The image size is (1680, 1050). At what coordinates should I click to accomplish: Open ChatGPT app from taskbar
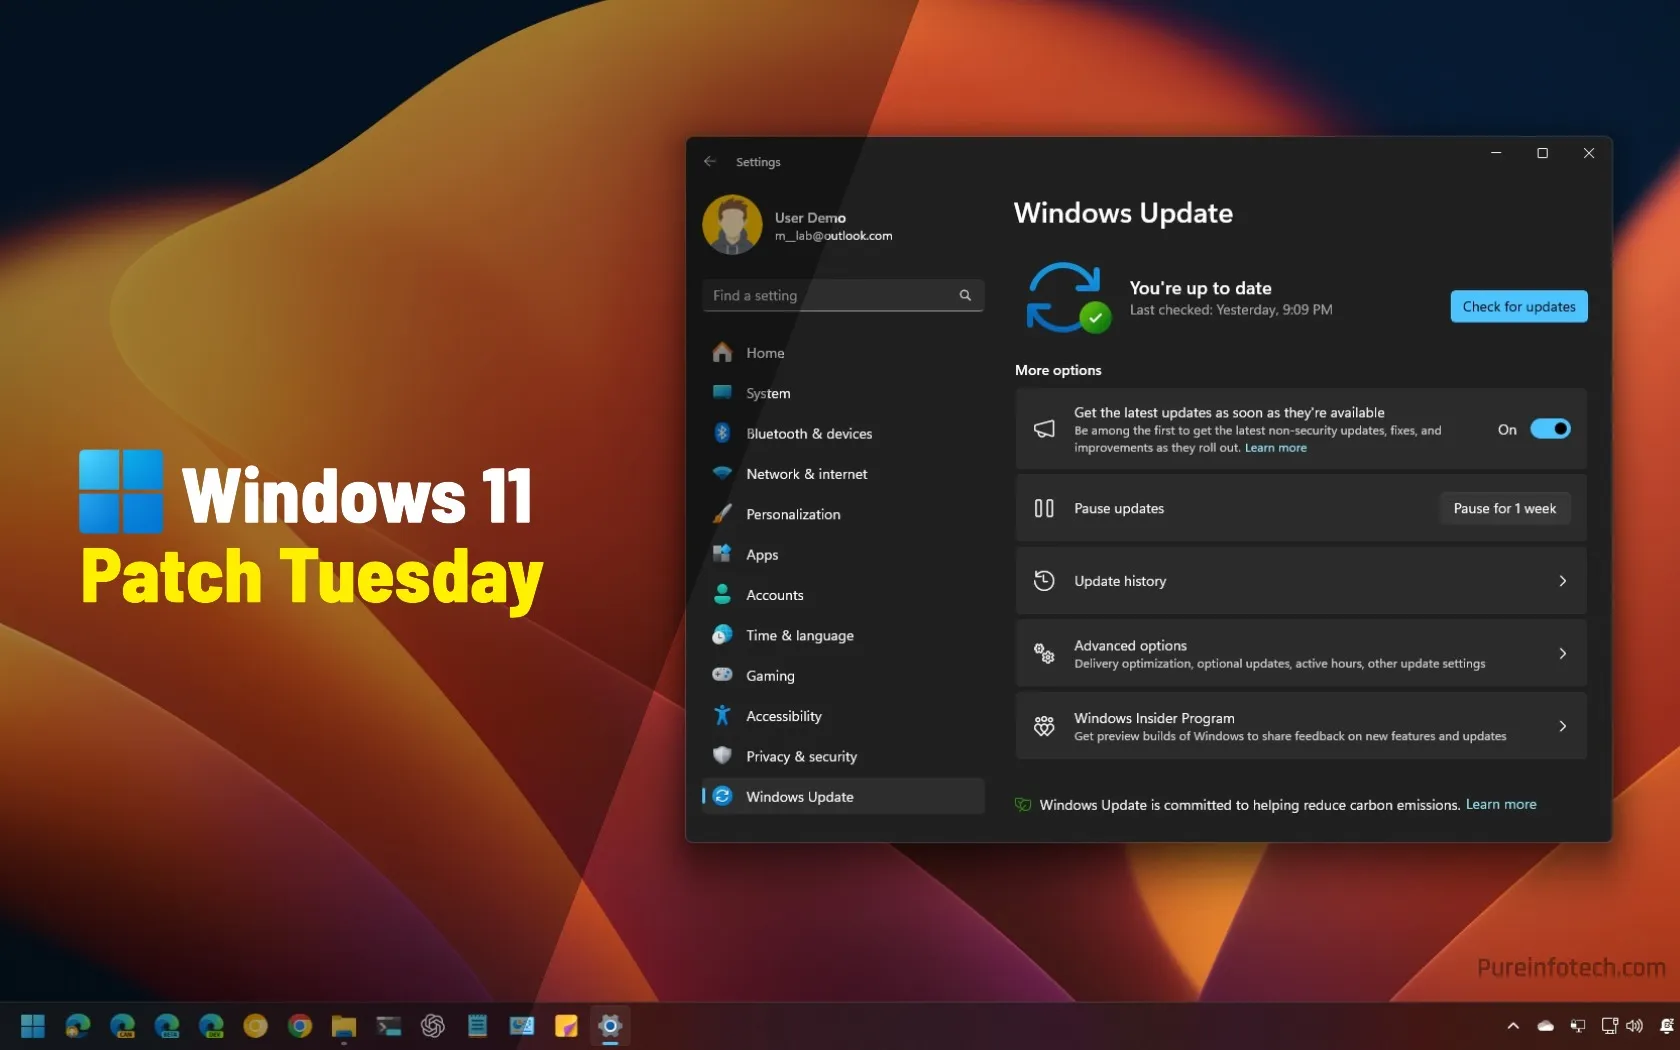point(433,1026)
